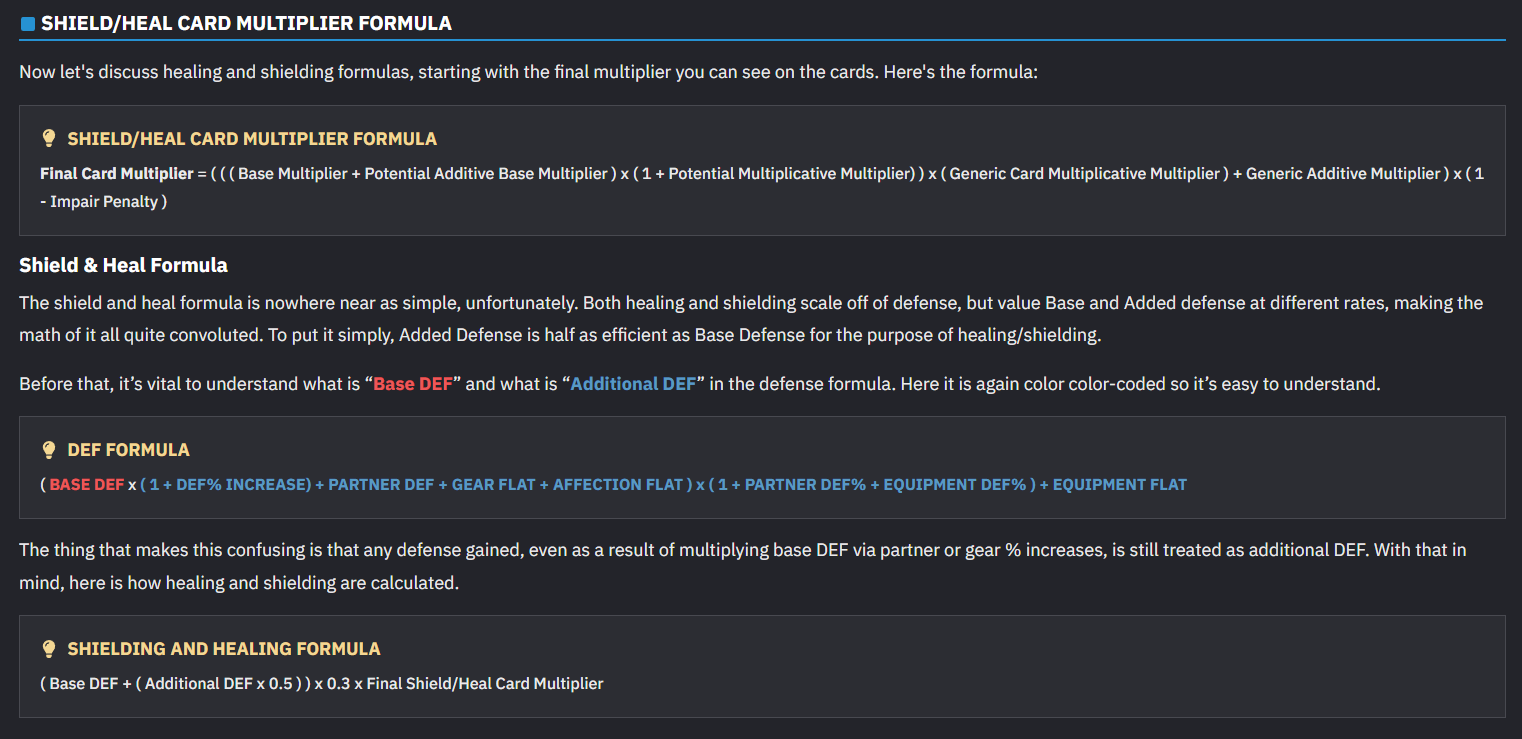Click the yellow "SHIELDING AND HEALING FORMULA" title
The height and width of the screenshot is (739, 1522).
(224, 649)
